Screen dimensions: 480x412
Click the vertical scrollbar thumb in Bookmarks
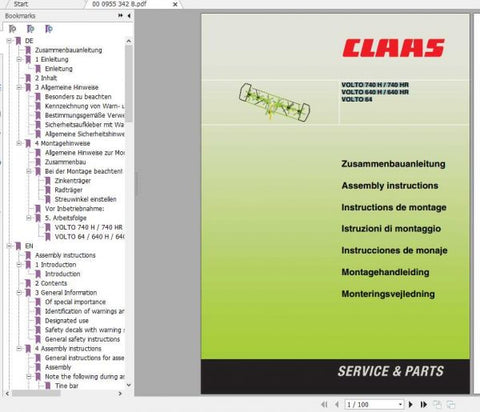click(129, 83)
